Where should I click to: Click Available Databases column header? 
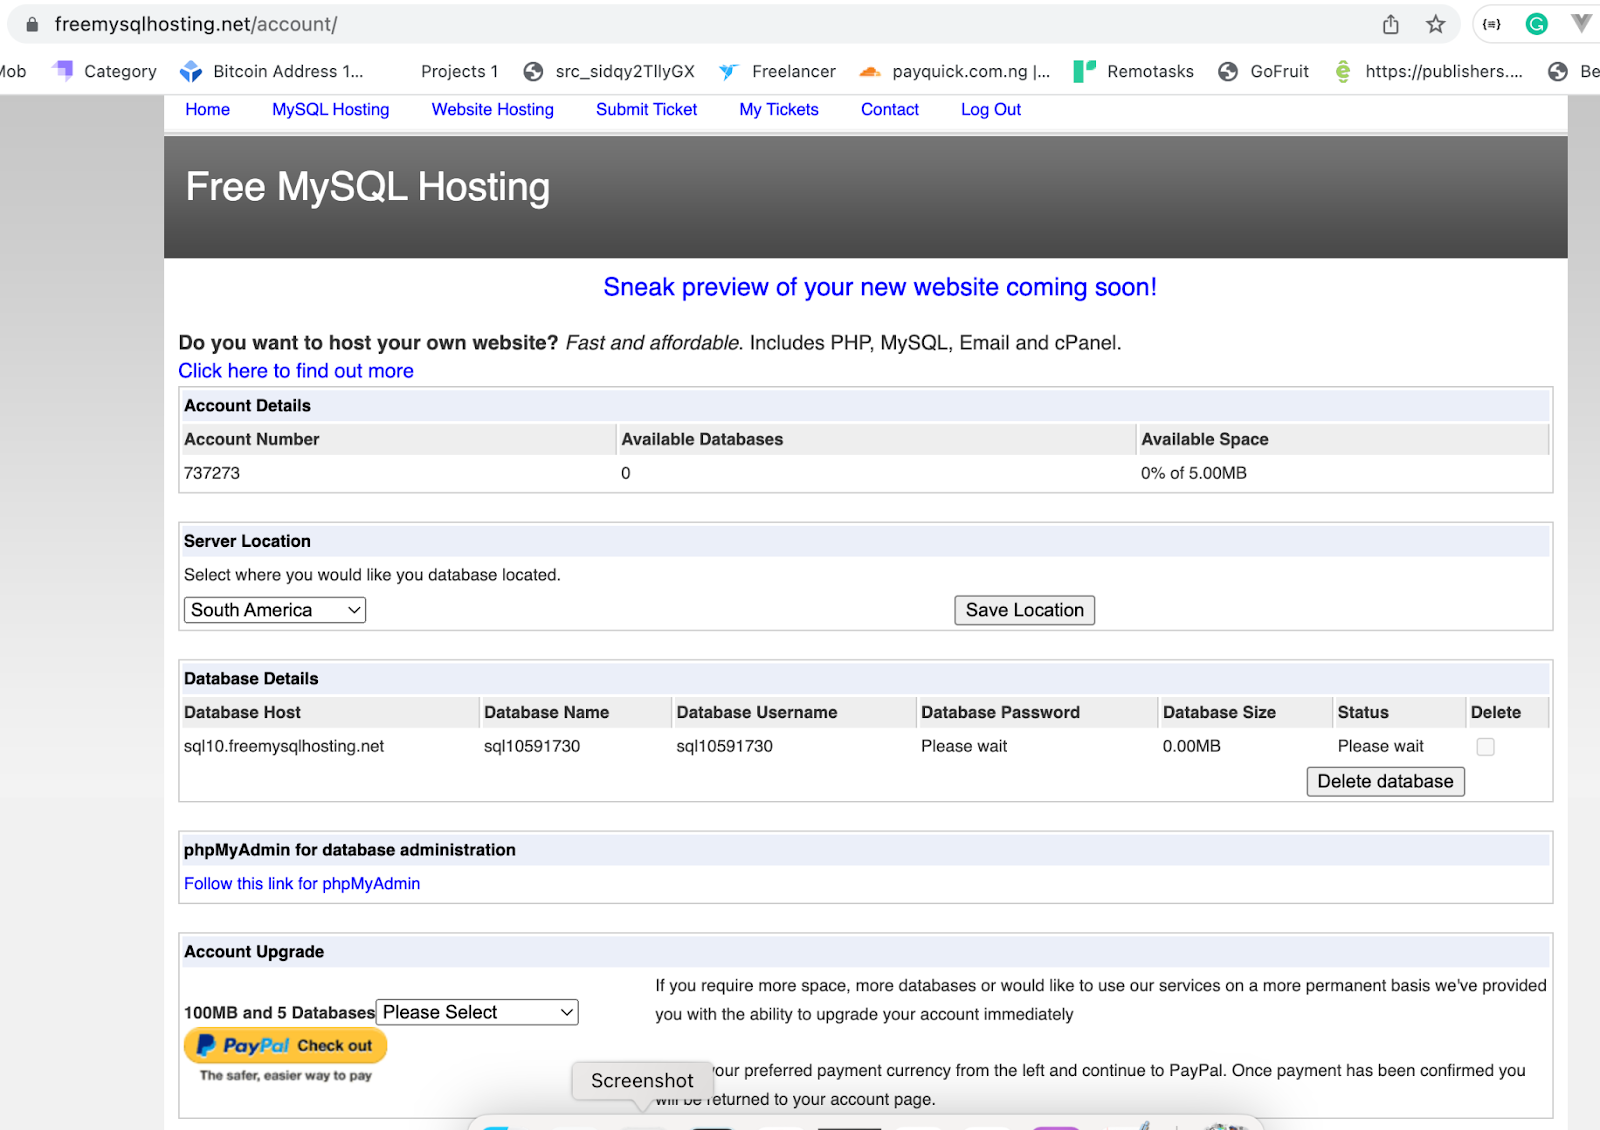click(x=702, y=439)
